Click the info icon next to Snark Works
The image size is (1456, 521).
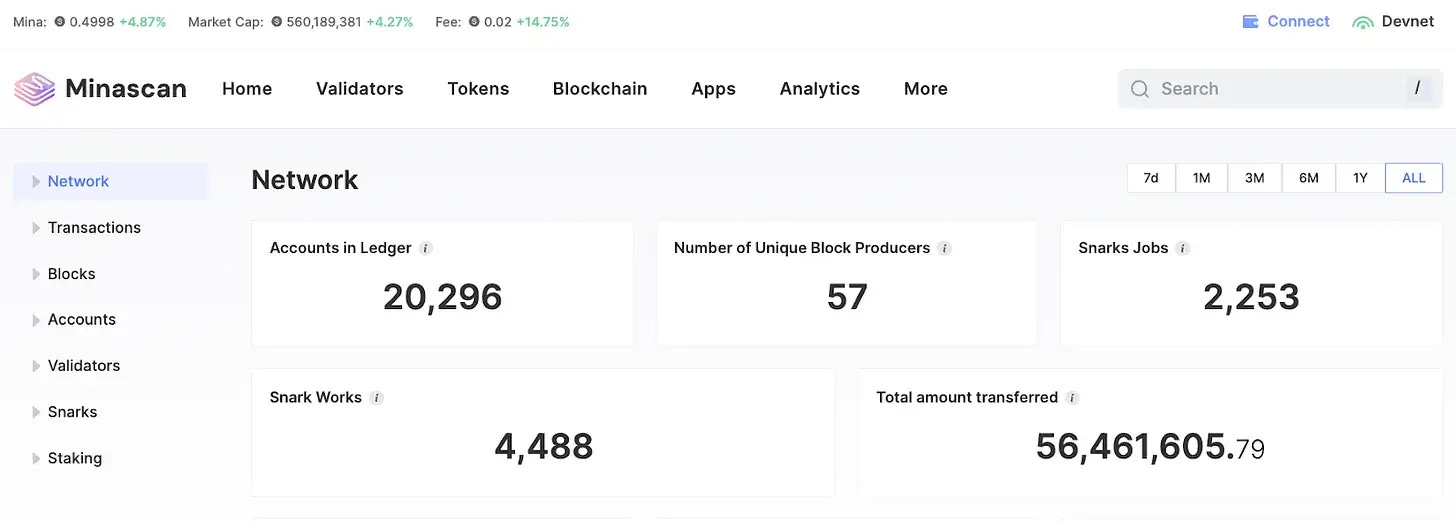(x=377, y=397)
